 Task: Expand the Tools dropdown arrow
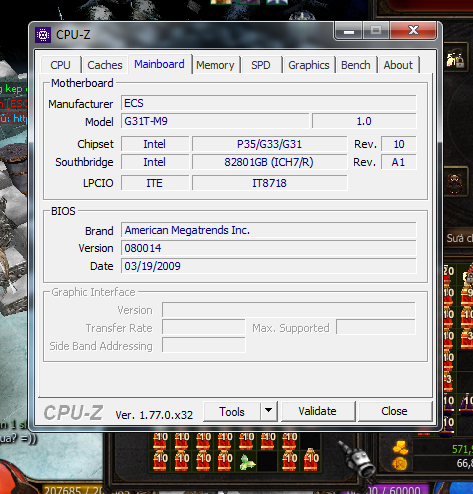coord(269,411)
